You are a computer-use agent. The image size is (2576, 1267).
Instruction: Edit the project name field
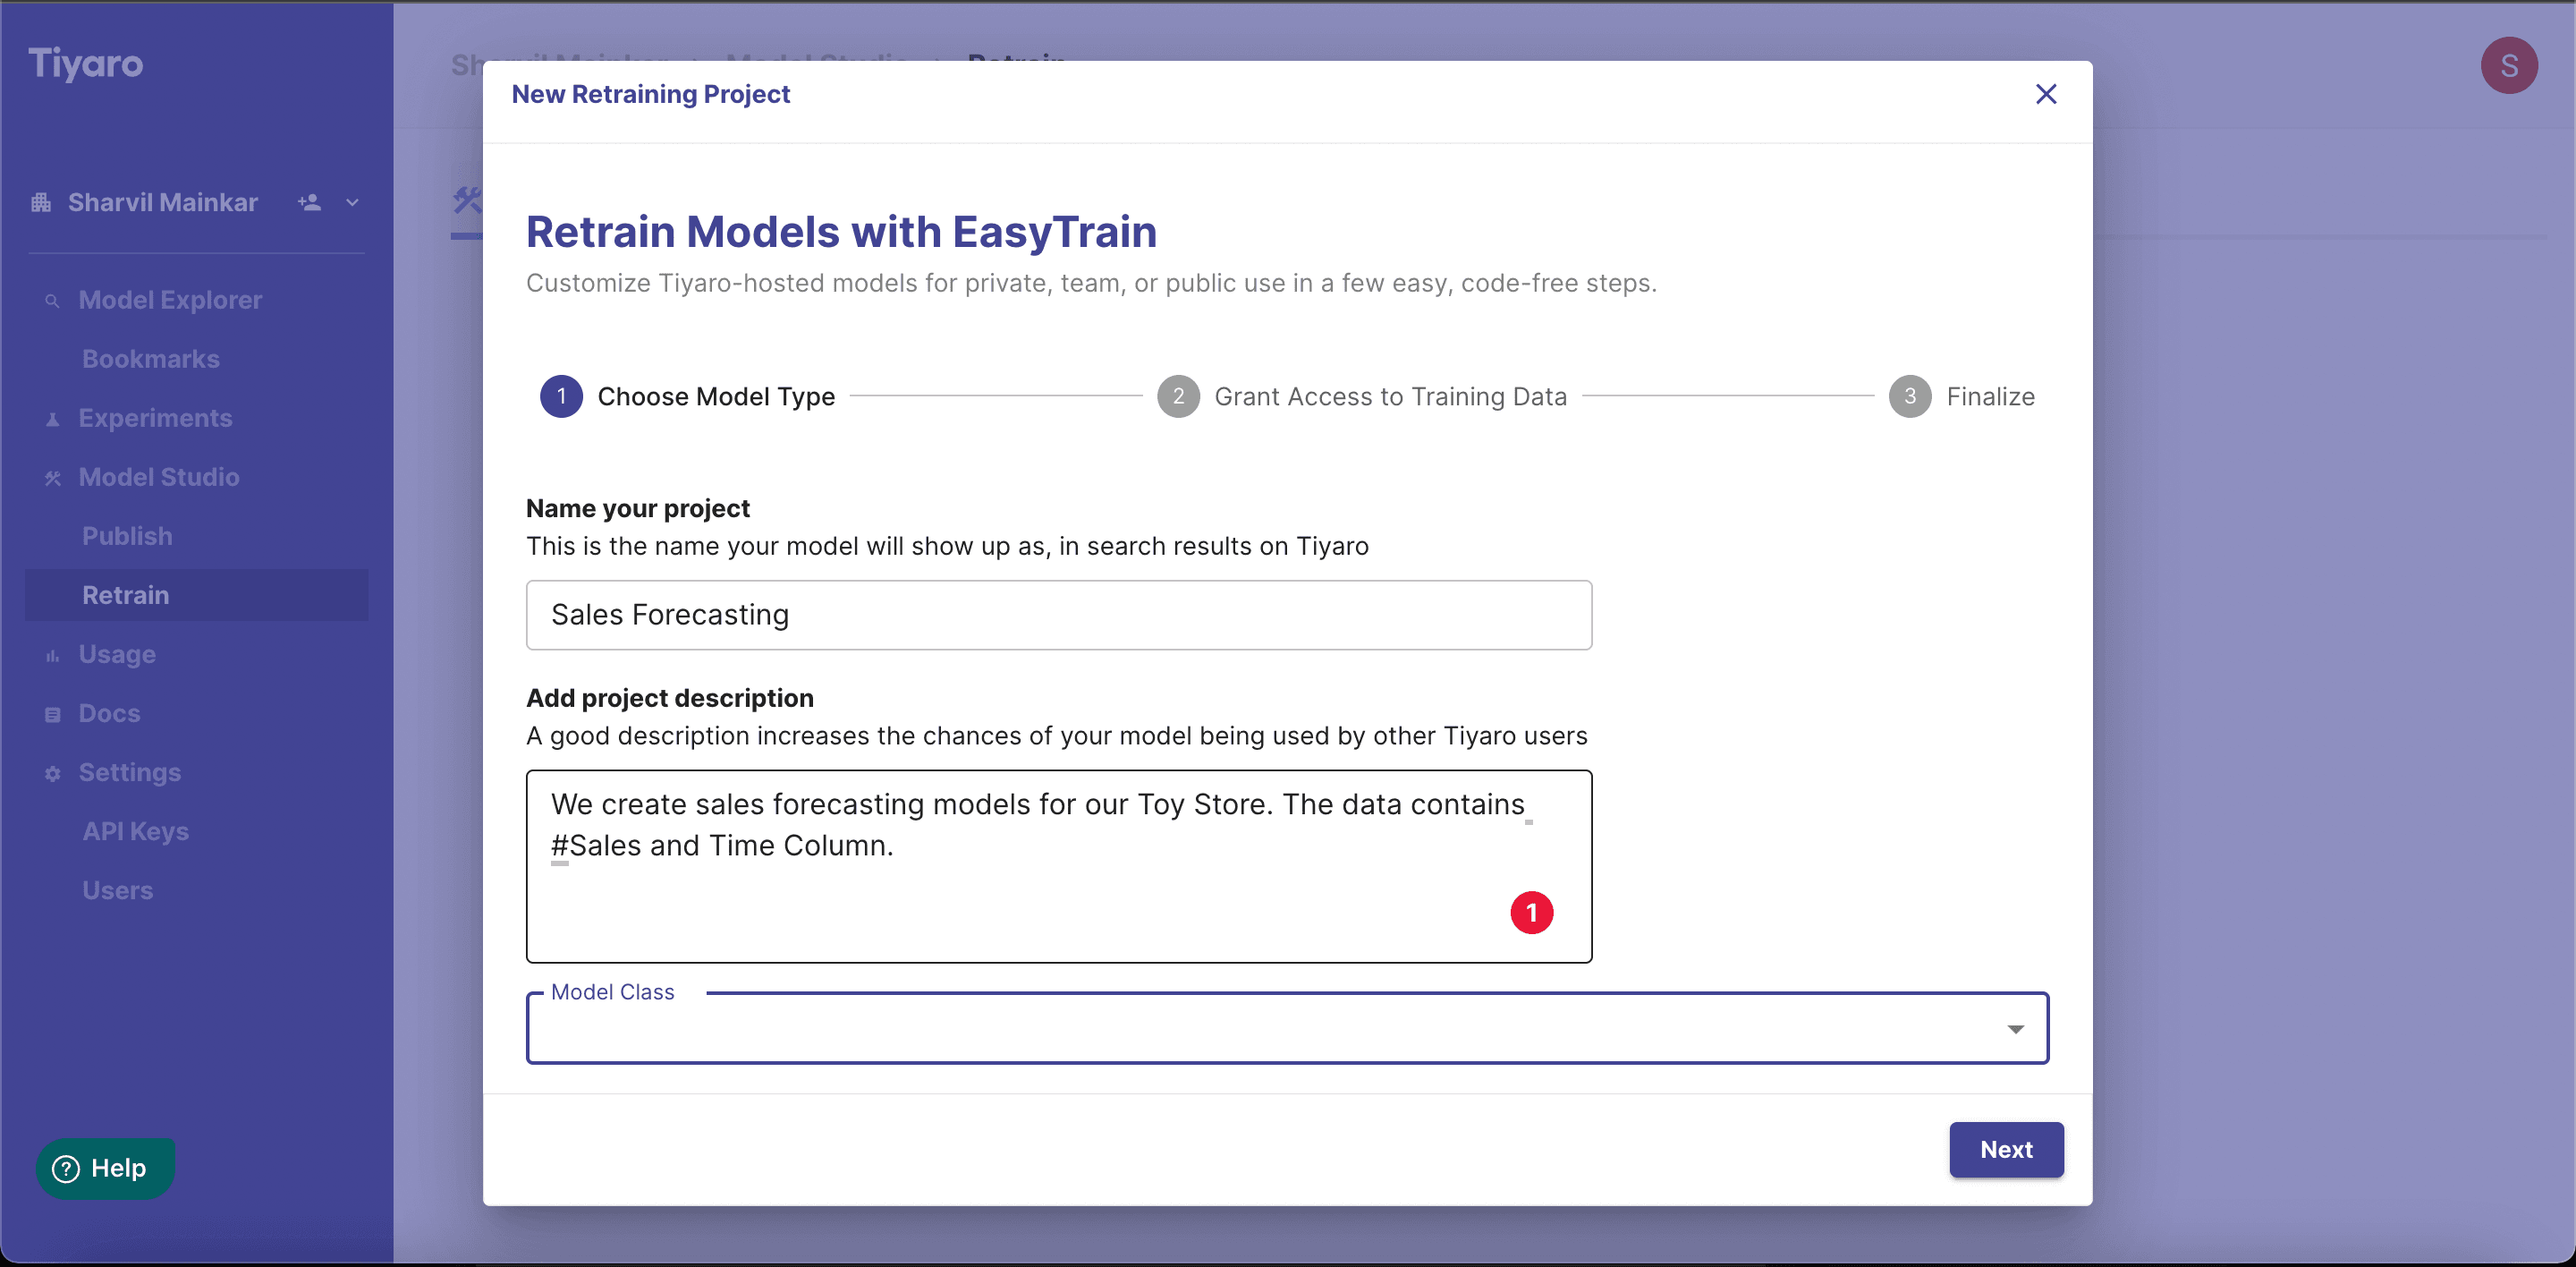(1059, 615)
